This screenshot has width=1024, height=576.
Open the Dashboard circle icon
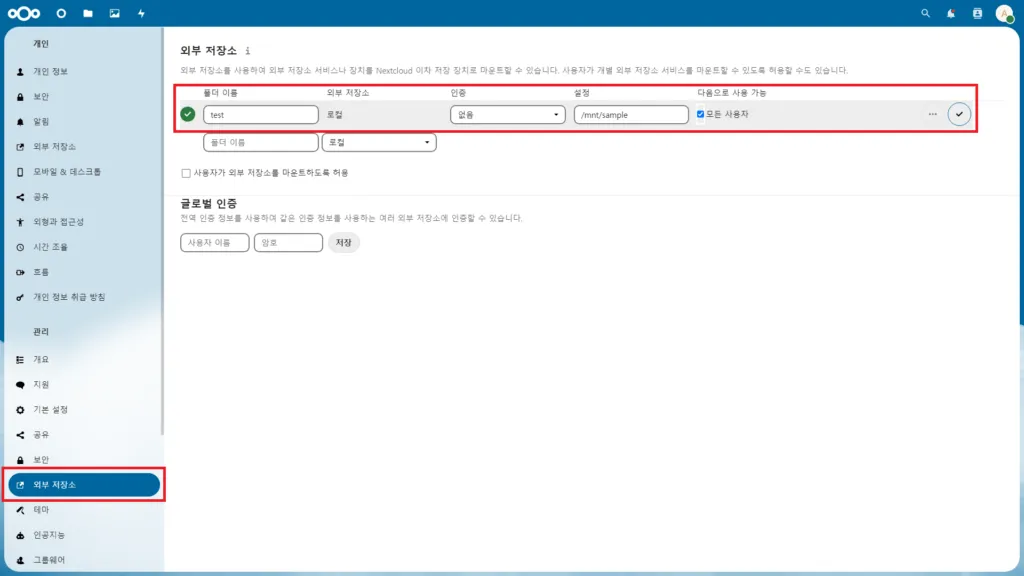(61, 13)
